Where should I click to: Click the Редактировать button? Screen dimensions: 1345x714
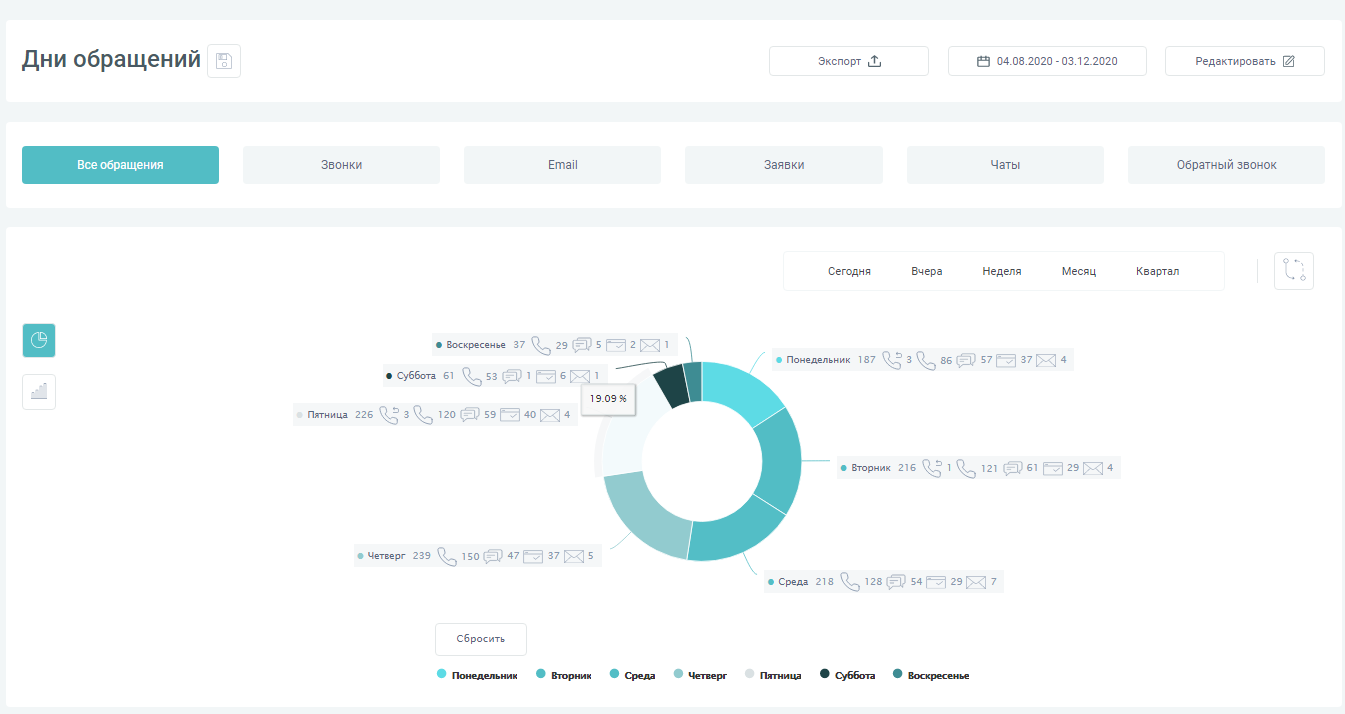click(1245, 61)
